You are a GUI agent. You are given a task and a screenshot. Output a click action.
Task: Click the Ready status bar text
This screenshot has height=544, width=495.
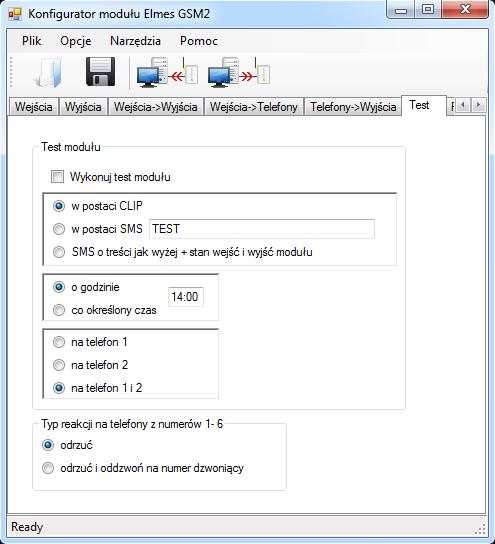tap(27, 527)
